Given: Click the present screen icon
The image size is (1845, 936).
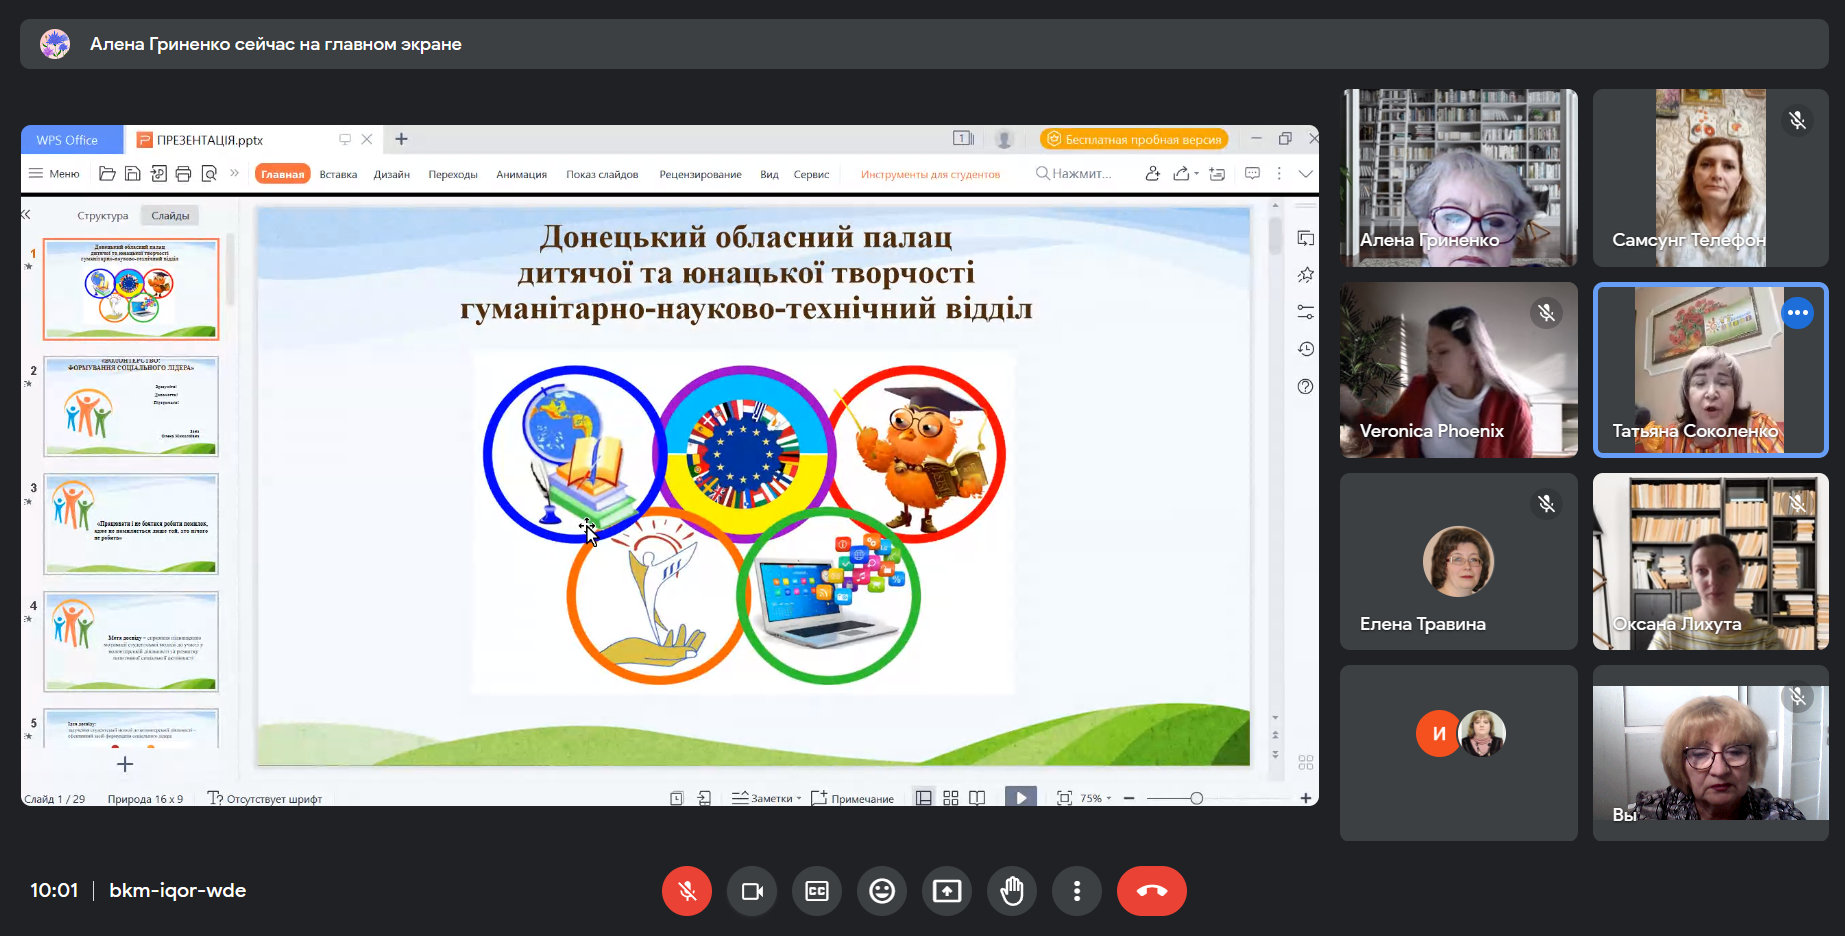Looking at the screenshot, I should [x=947, y=891].
